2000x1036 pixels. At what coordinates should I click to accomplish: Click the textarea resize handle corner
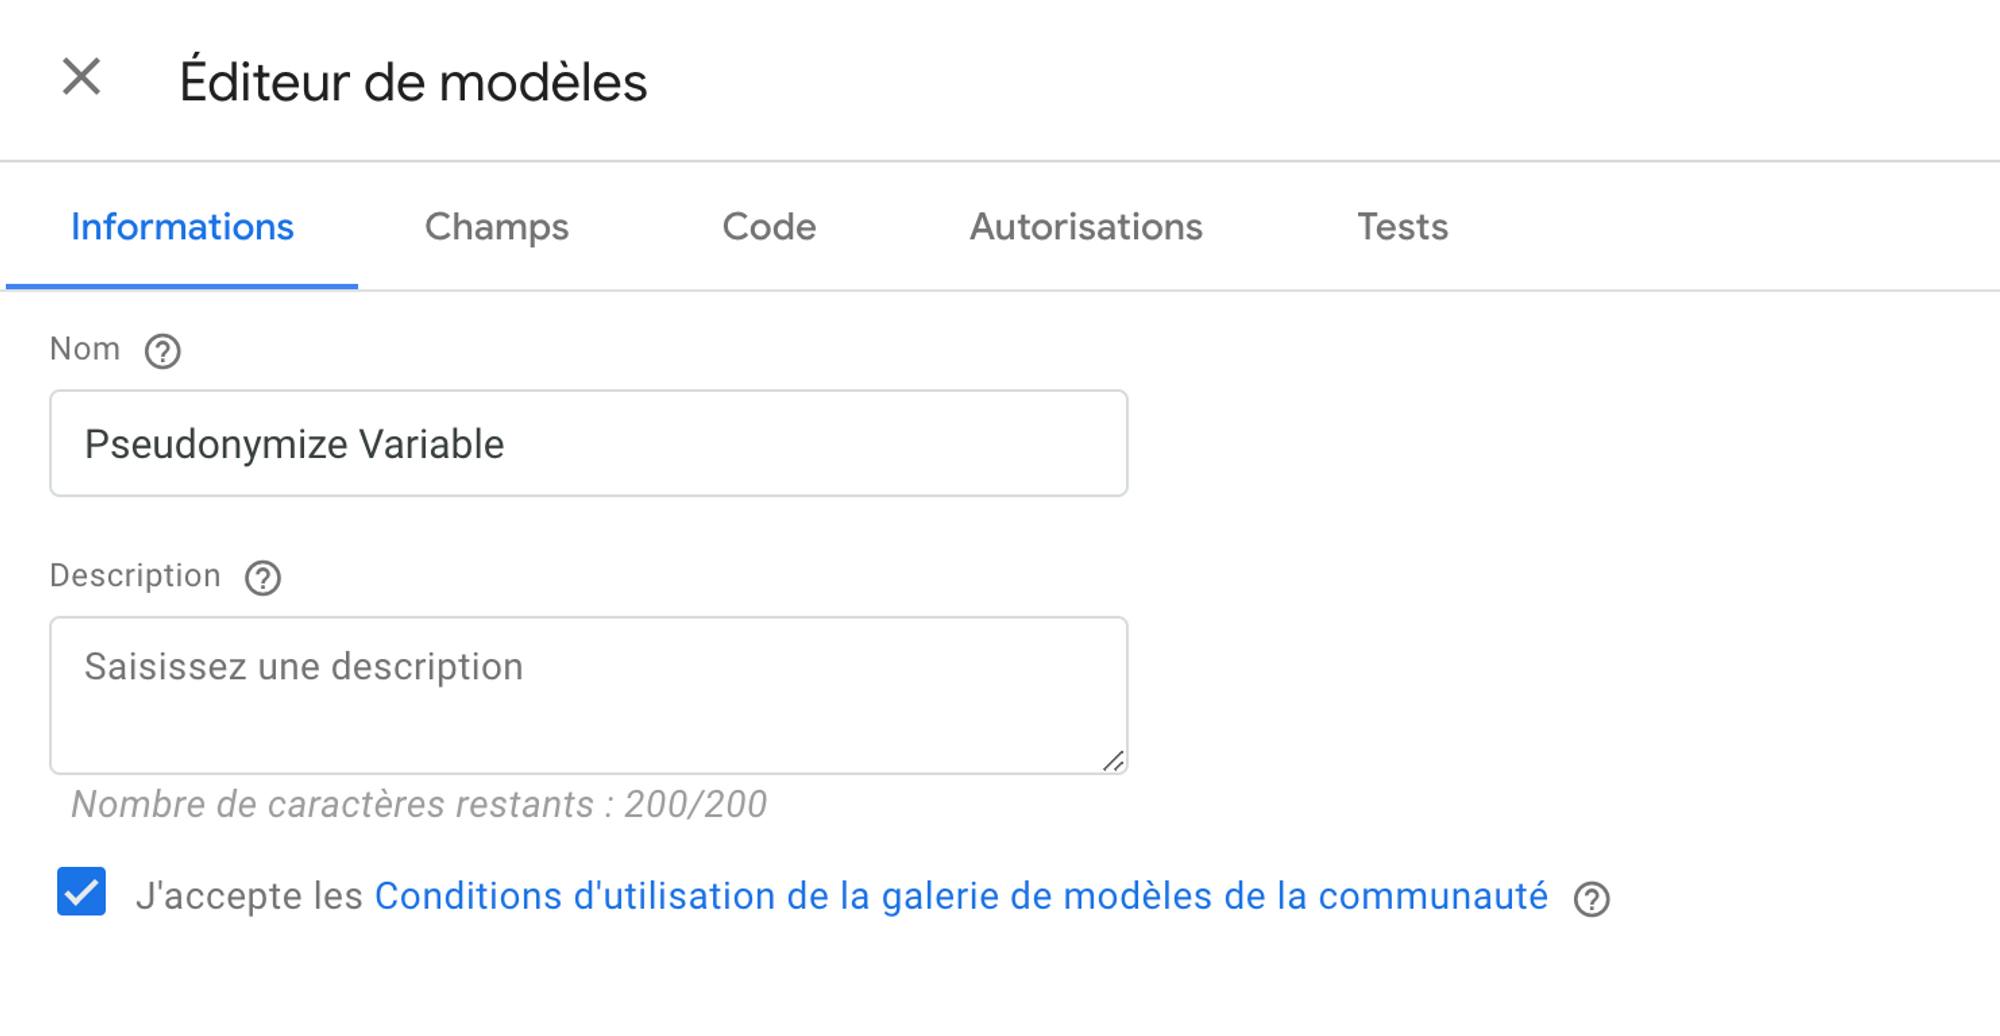click(1113, 761)
